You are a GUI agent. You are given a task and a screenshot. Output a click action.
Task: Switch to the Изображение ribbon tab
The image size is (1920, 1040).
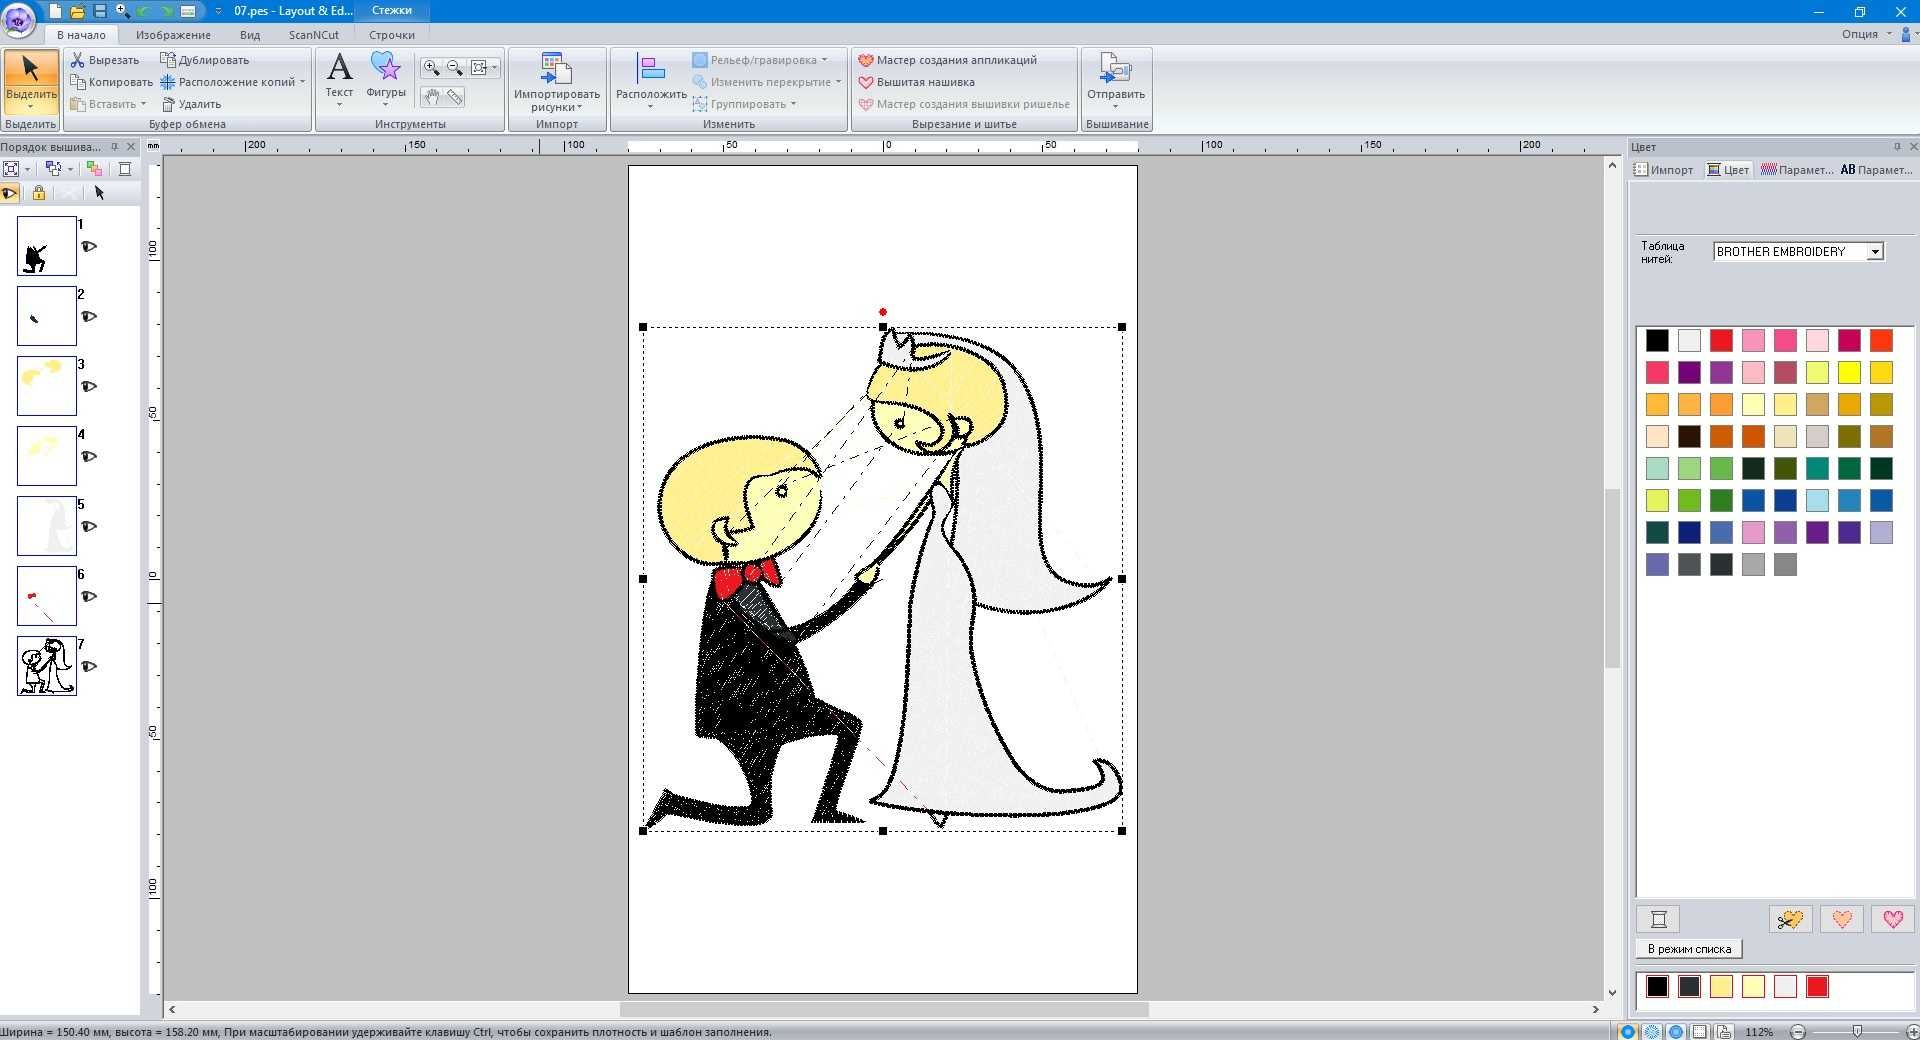173,35
